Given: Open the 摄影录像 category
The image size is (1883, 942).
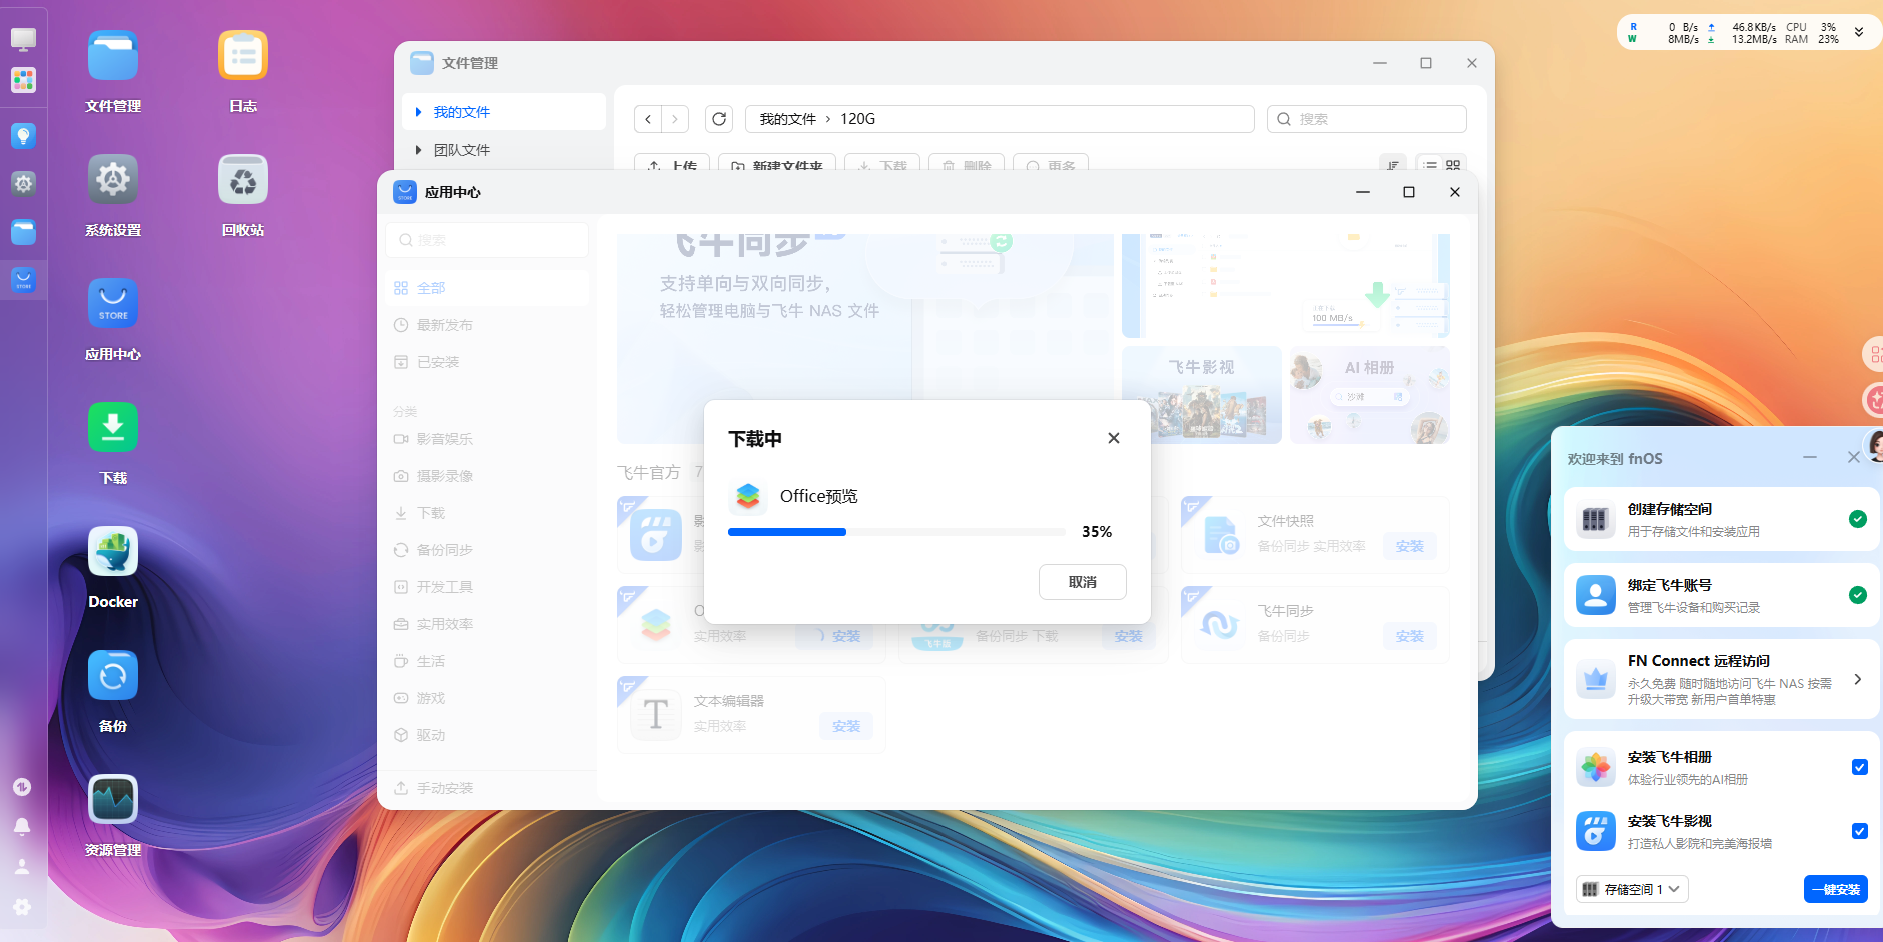Looking at the screenshot, I should 487,476.
